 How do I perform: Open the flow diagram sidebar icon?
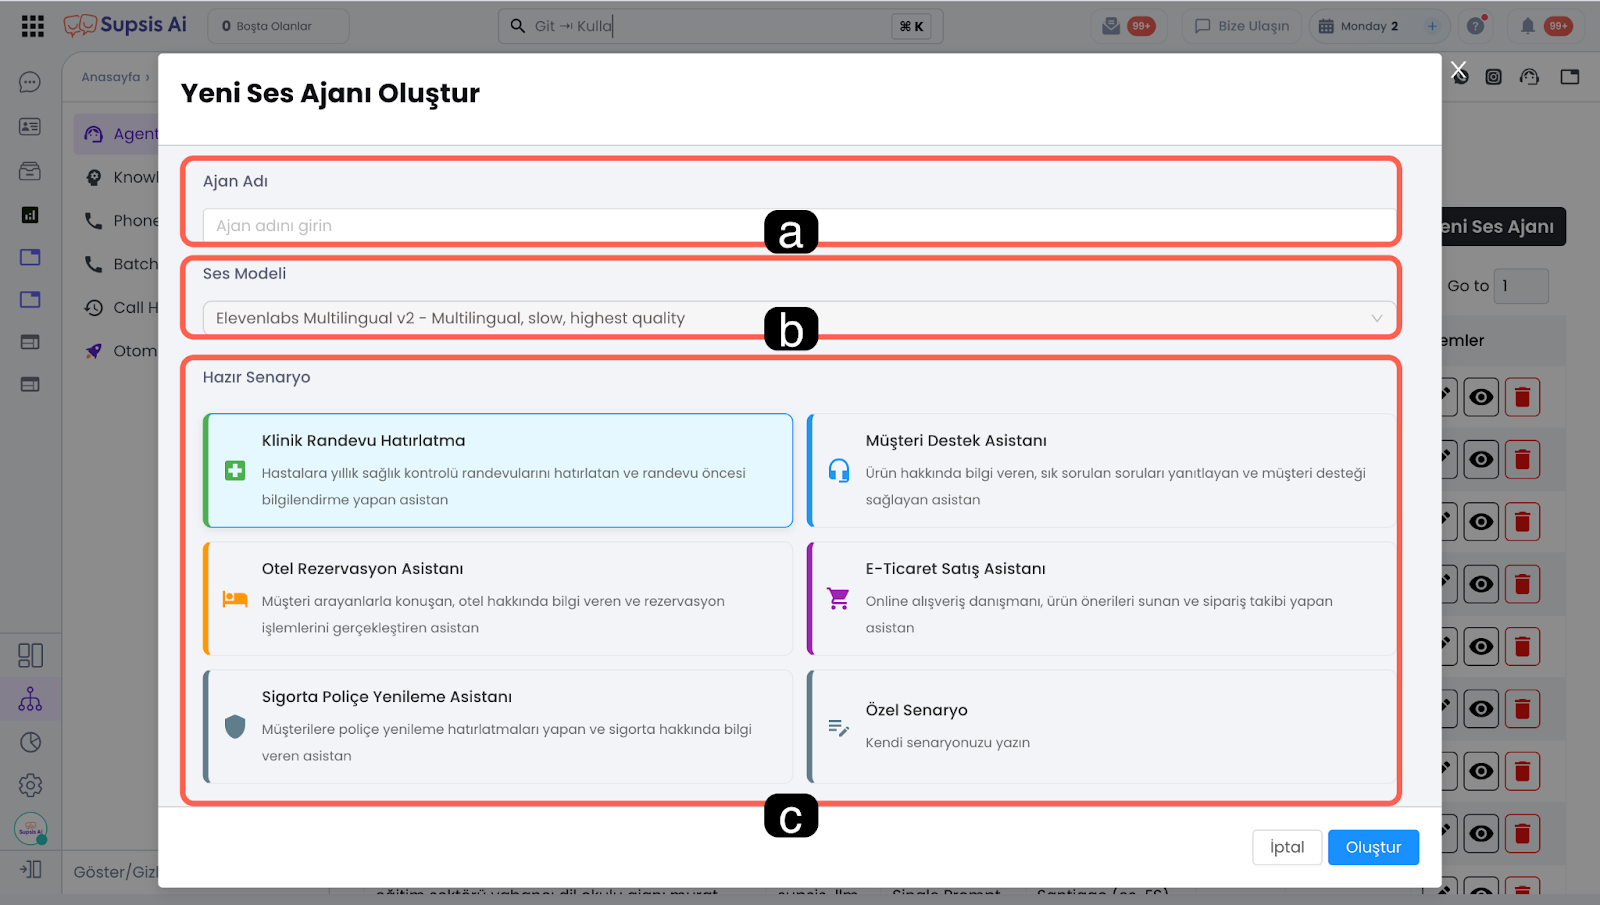tap(30, 699)
